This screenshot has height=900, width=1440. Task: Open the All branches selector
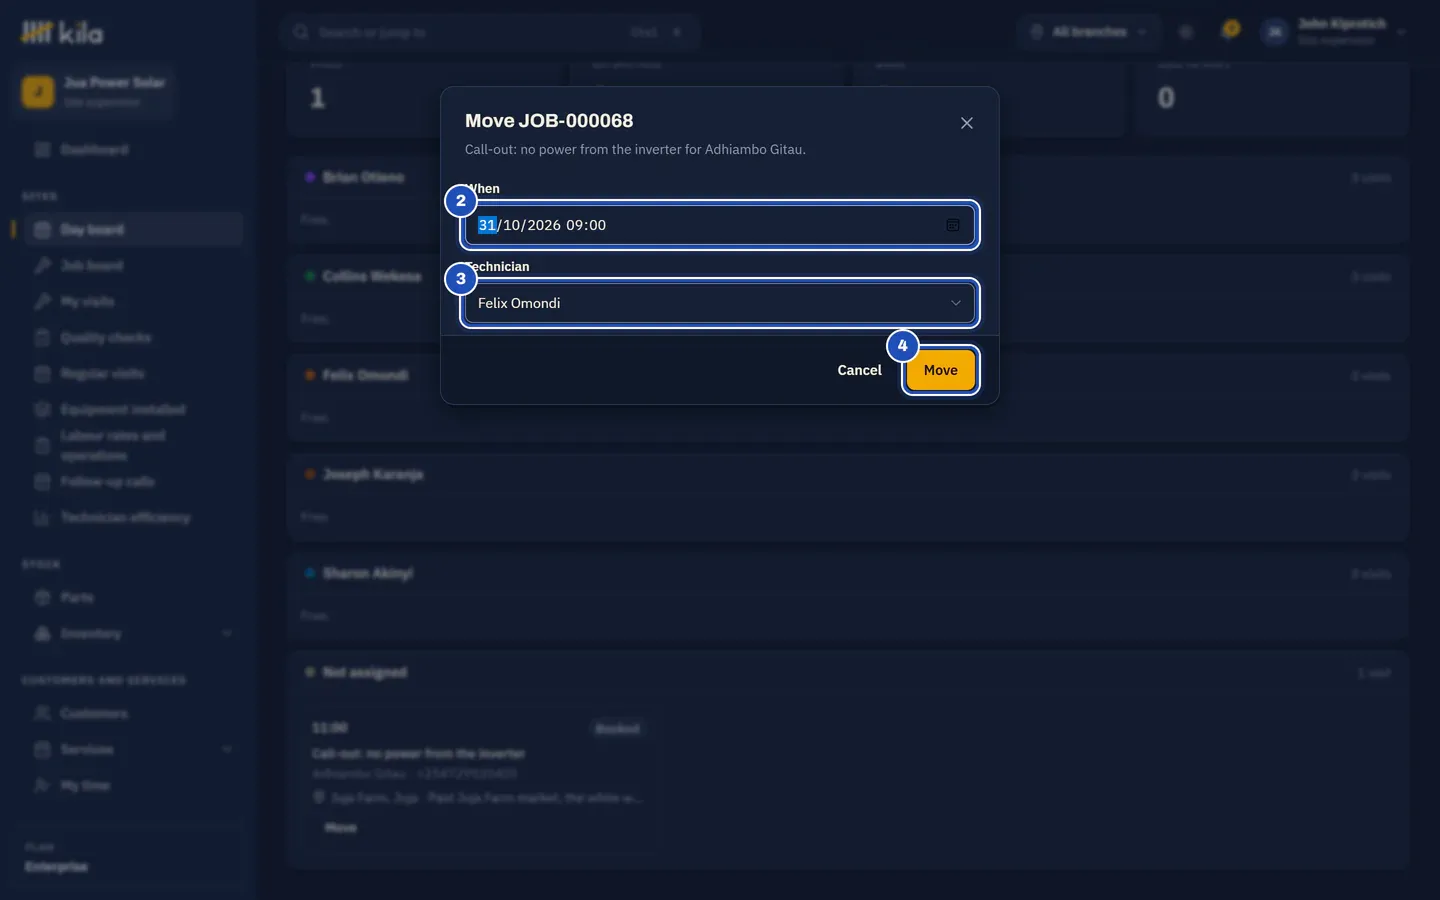1089,32
